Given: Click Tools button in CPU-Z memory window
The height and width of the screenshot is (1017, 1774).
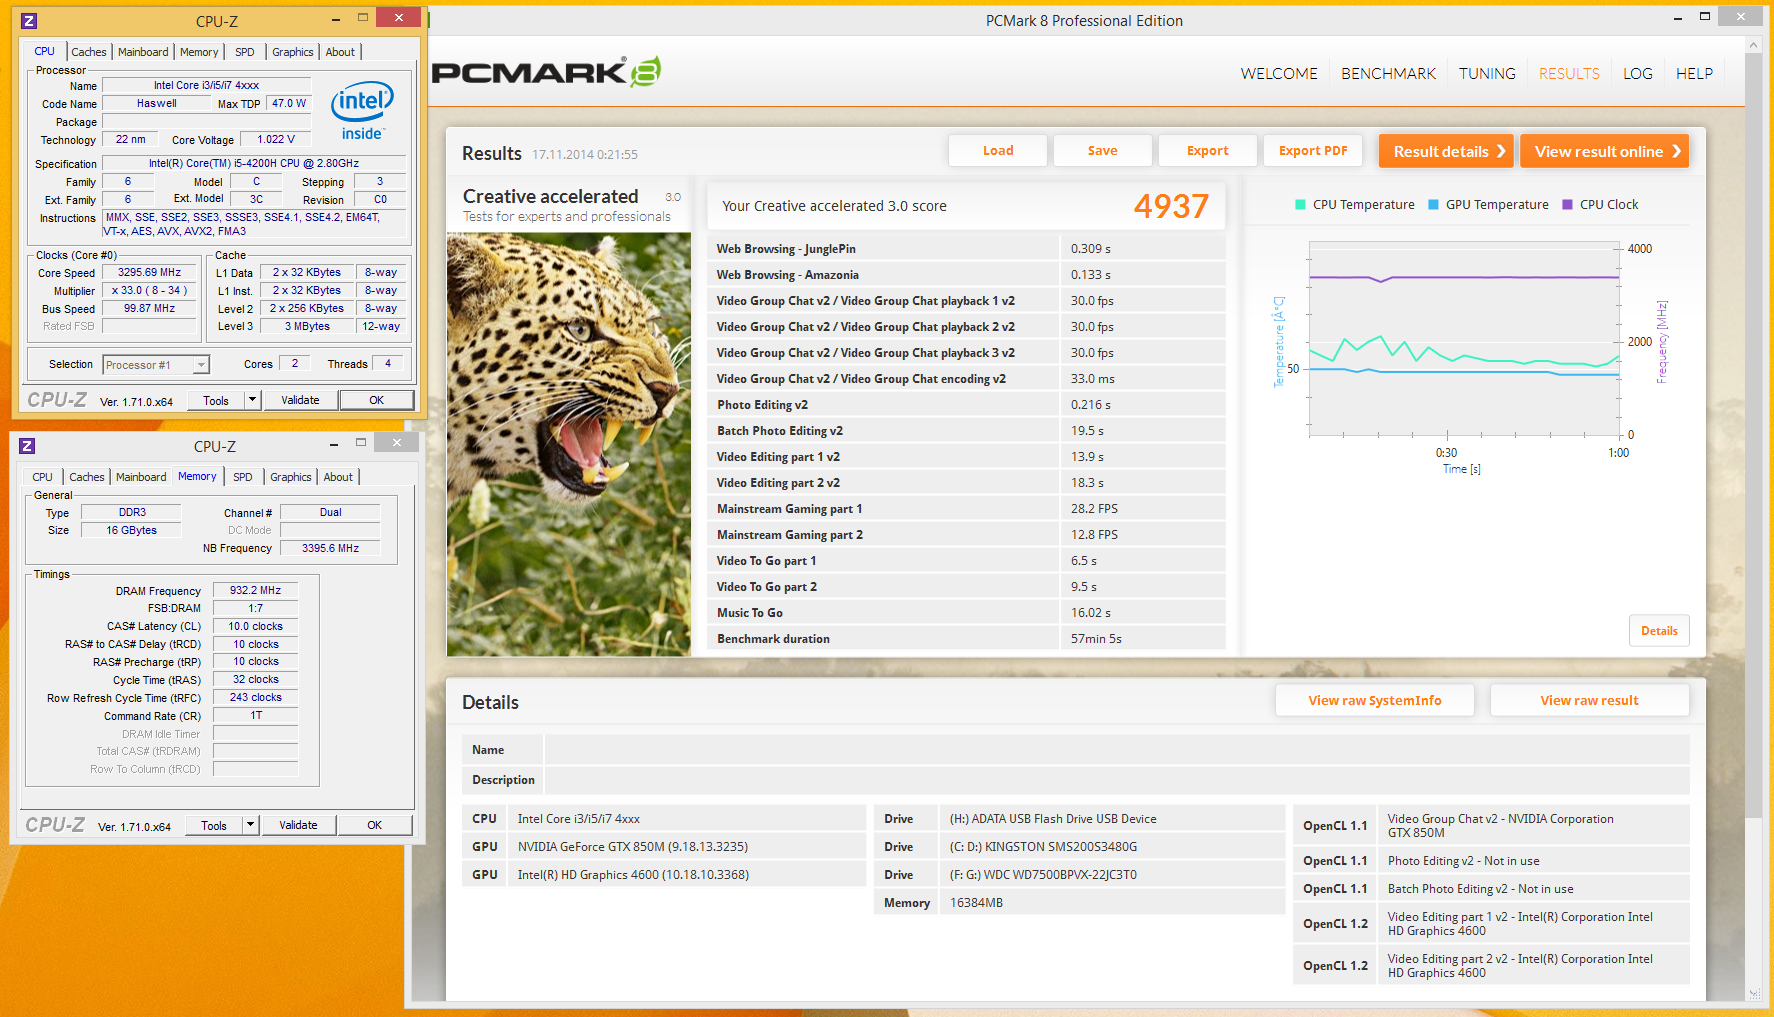Looking at the screenshot, I should tap(214, 825).
